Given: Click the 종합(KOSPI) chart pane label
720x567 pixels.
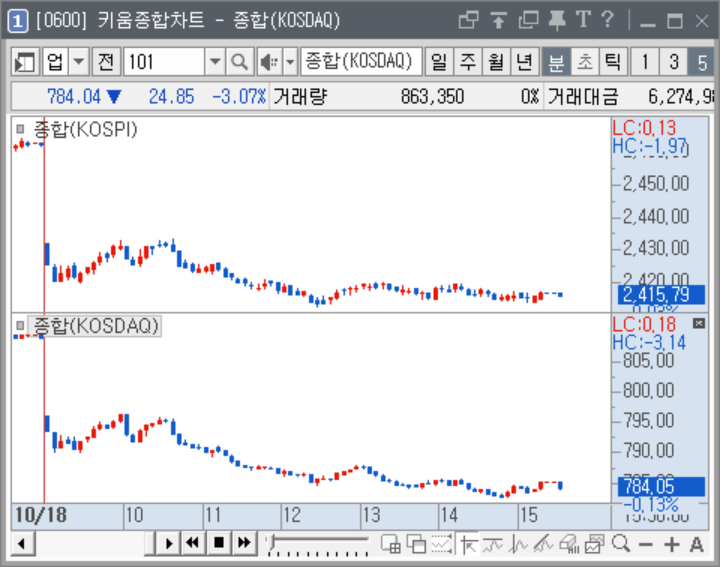Looking at the screenshot, I should coord(85,129).
